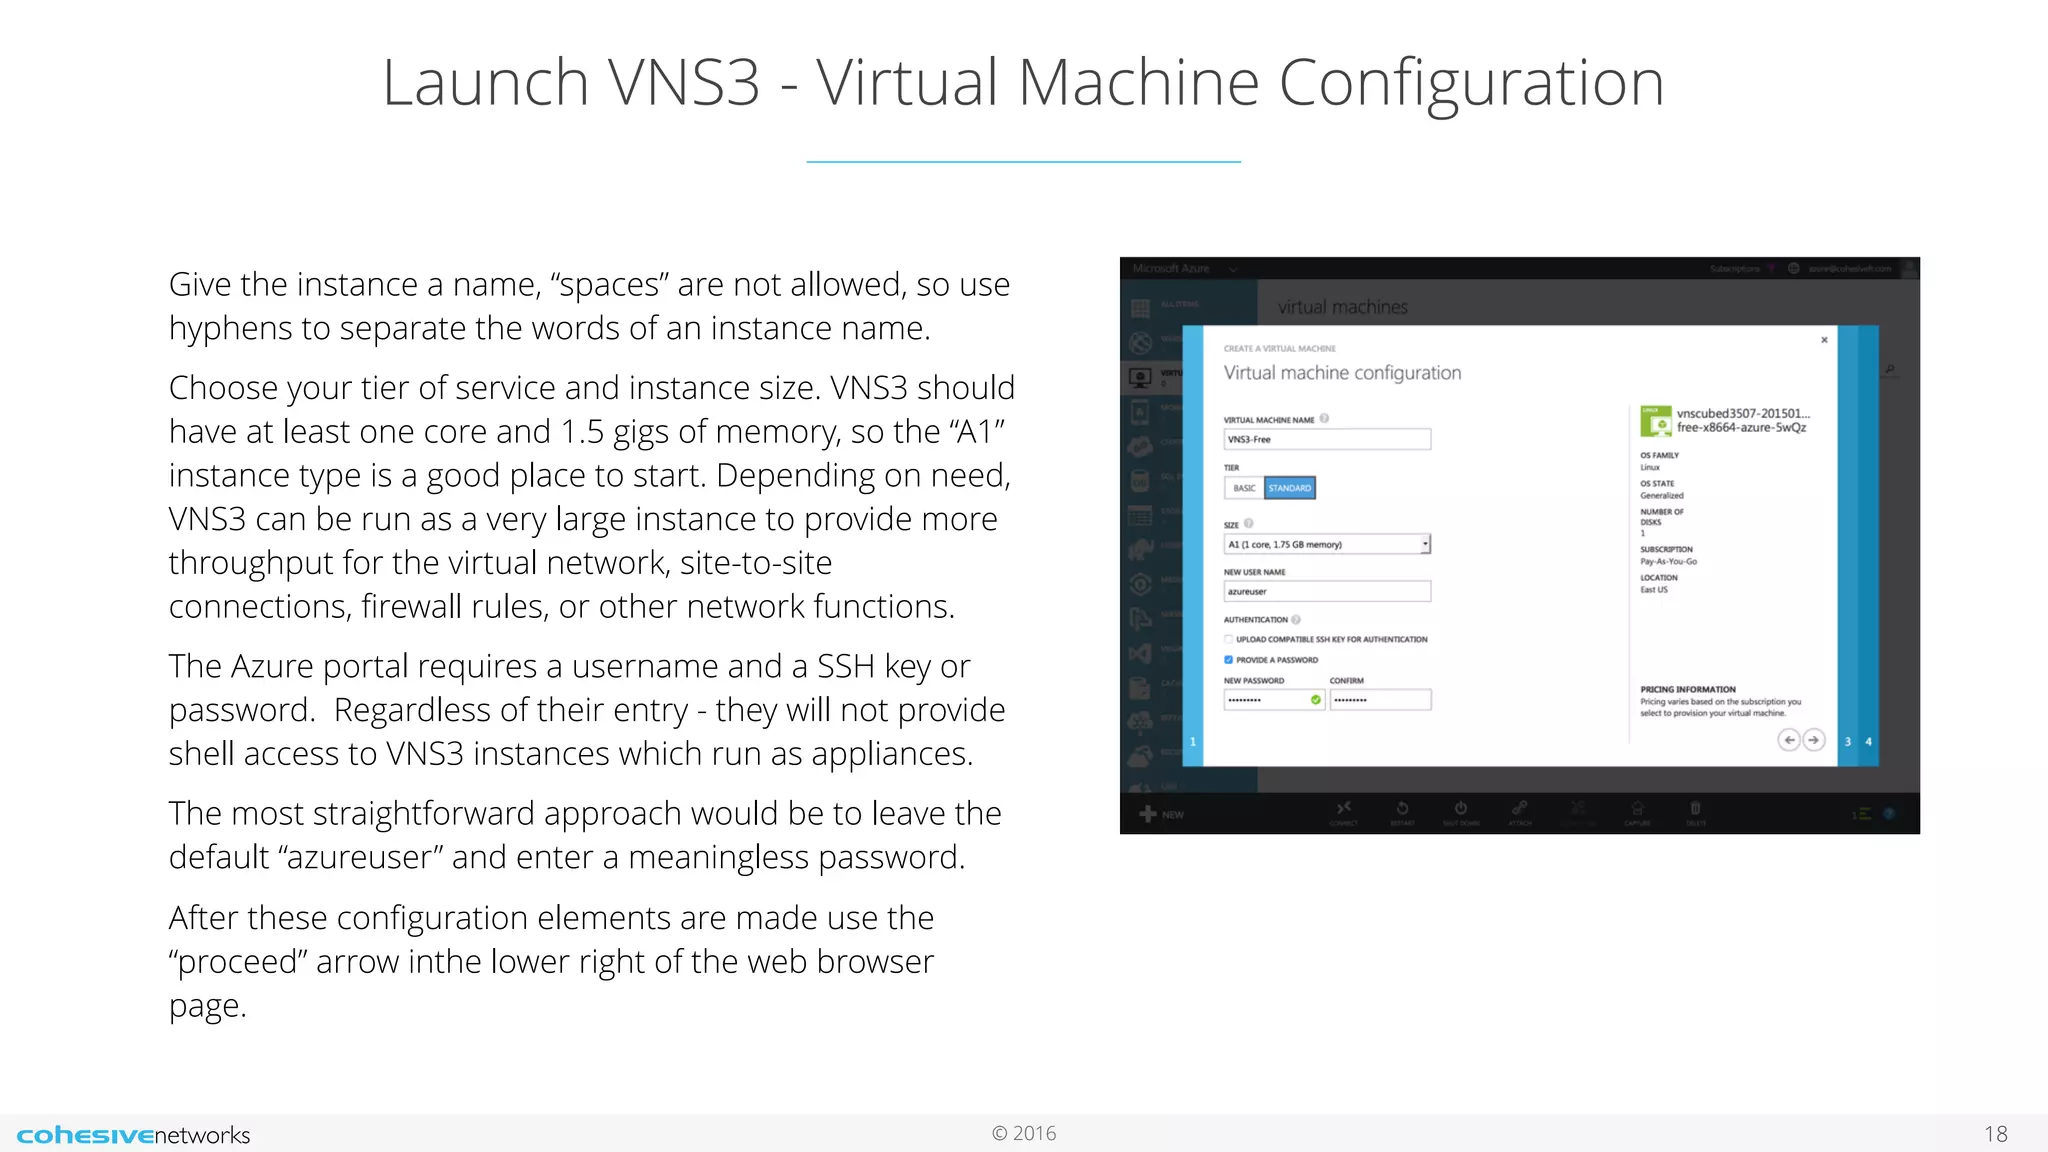Jump to wizard step 3 strip
The height and width of the screenshot is (1152, 2048).
[1848, 546]
